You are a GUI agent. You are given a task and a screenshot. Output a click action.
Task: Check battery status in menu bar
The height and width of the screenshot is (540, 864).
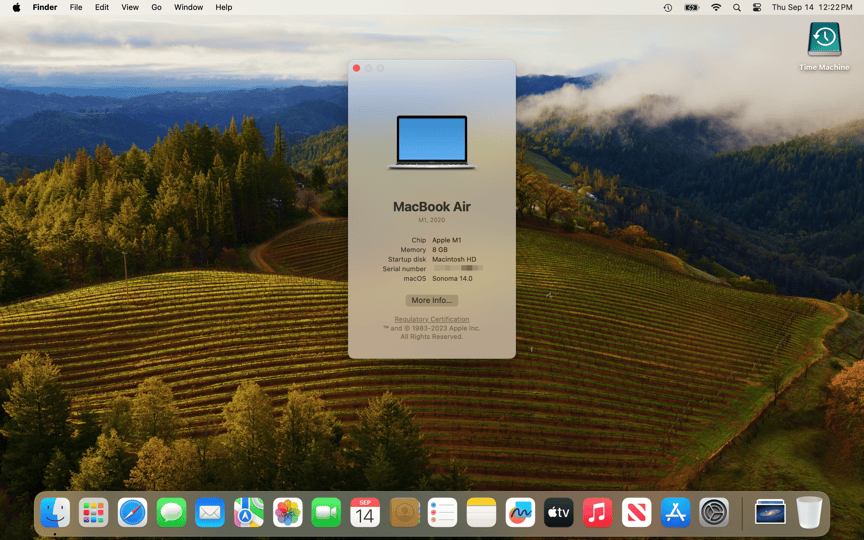tap(692, 7)
